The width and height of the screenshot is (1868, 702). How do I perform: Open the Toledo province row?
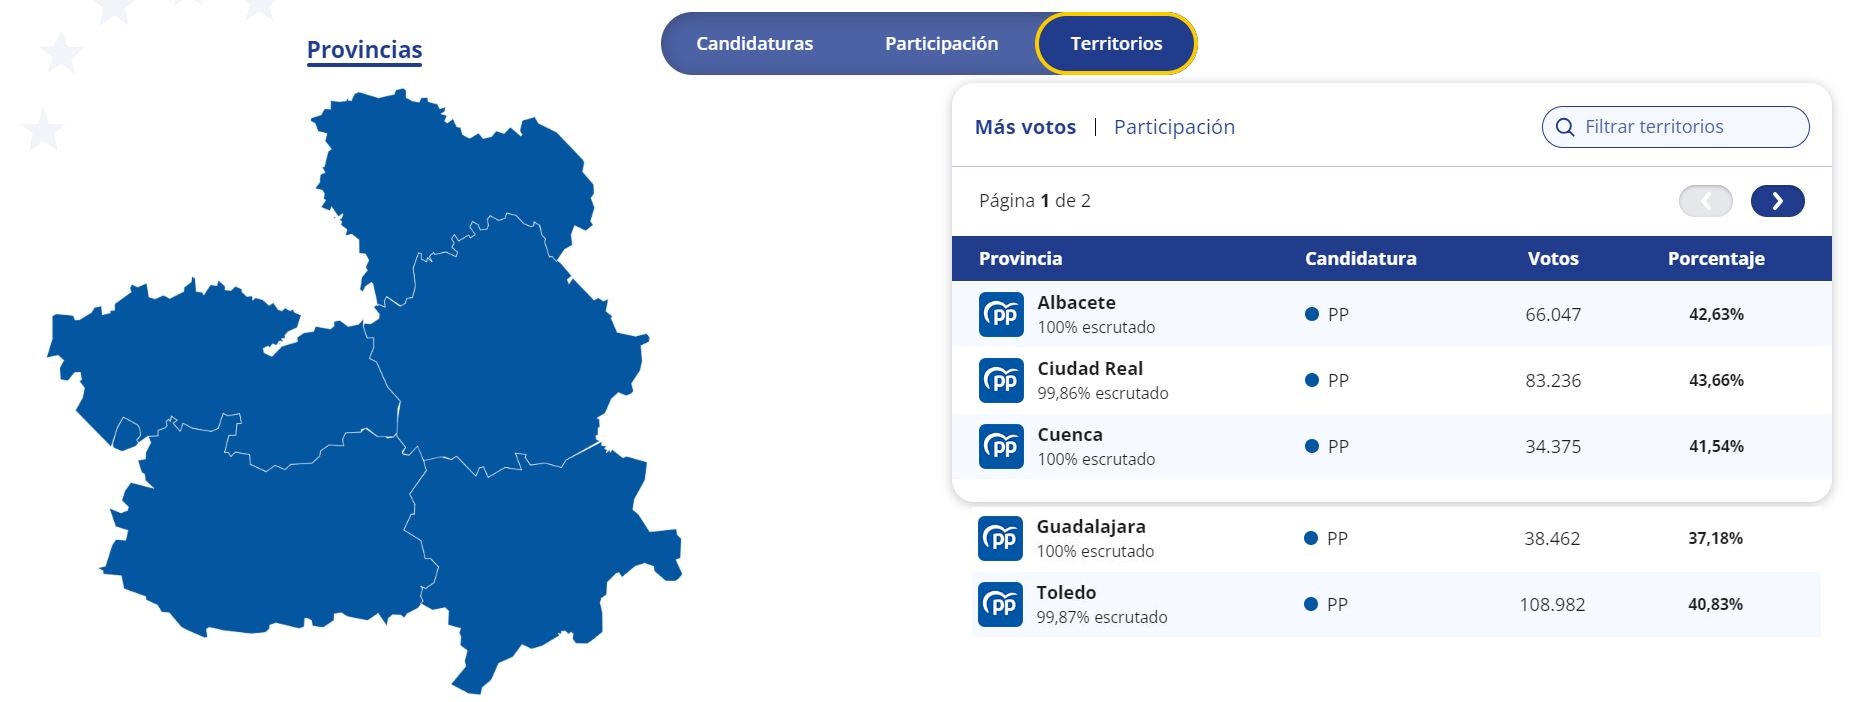pos(1396,605)
